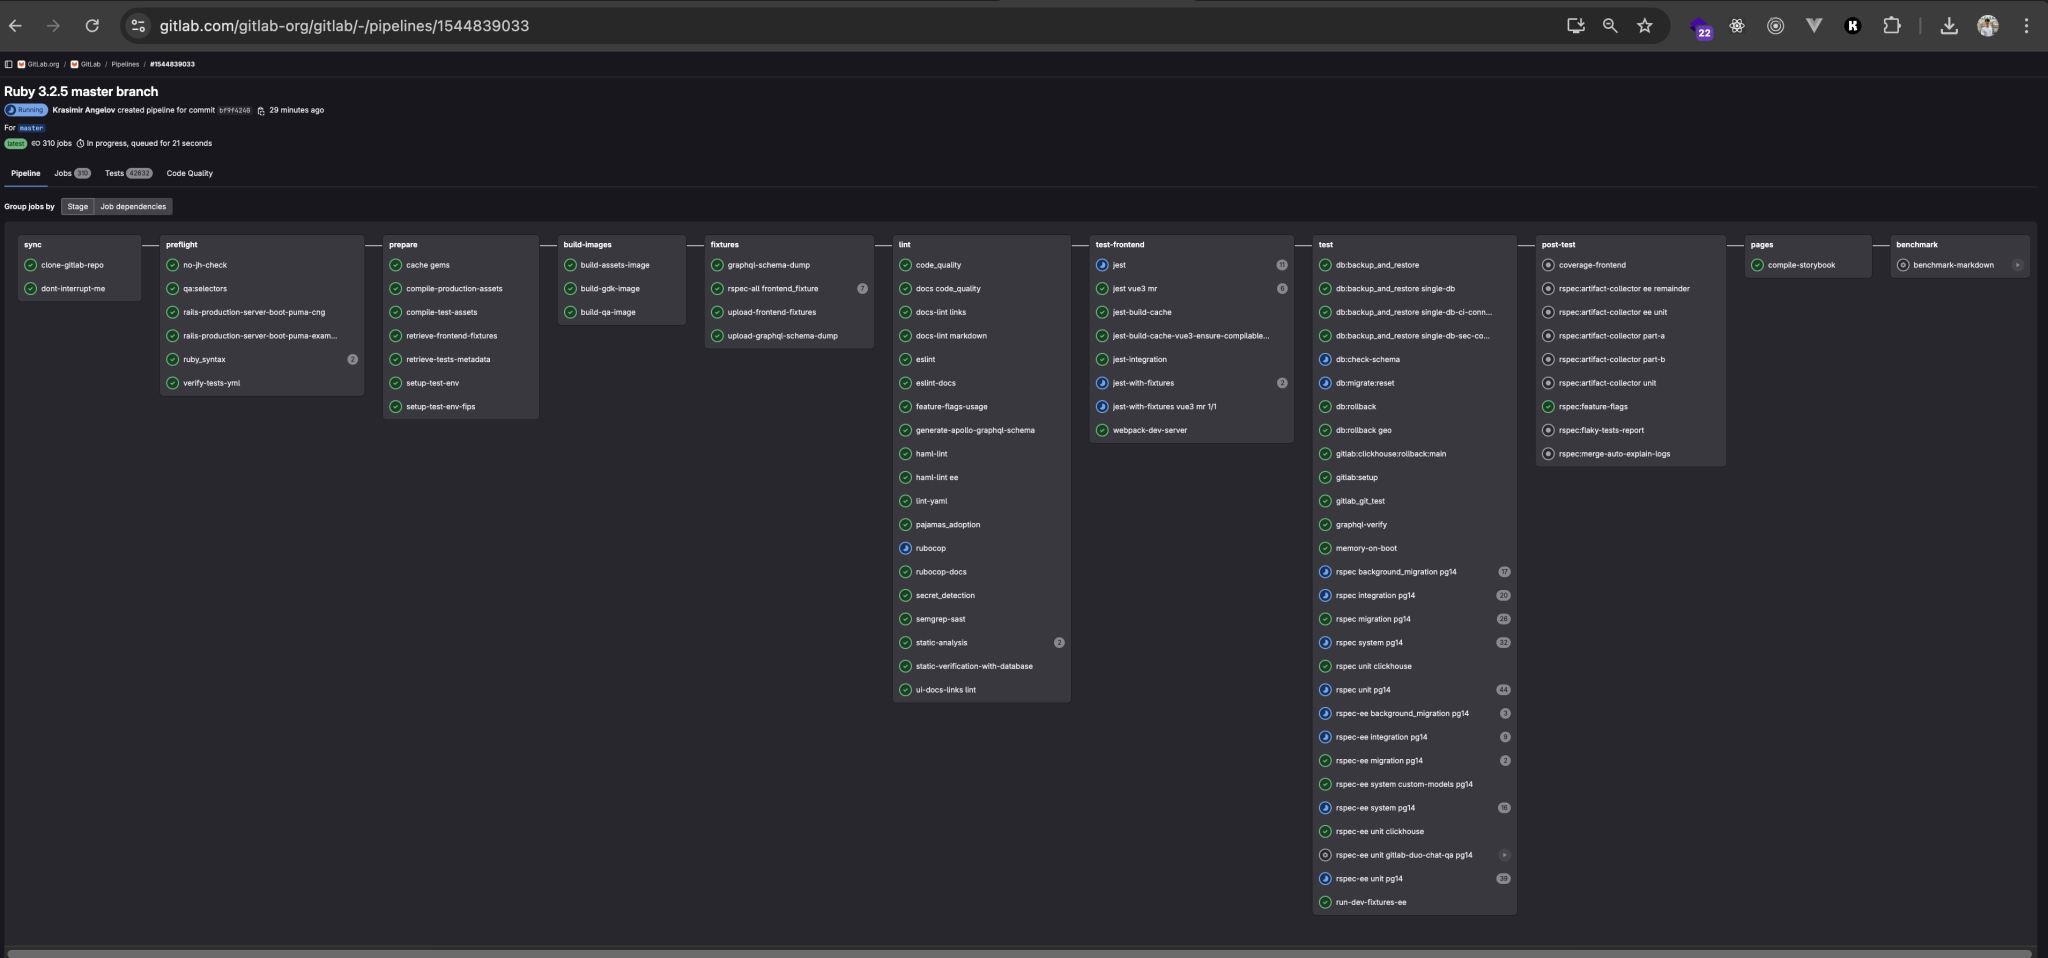Click the horizontal scrollbar at page bottom
Viewport: 2048px width, 958px height.
(1024, 952)
